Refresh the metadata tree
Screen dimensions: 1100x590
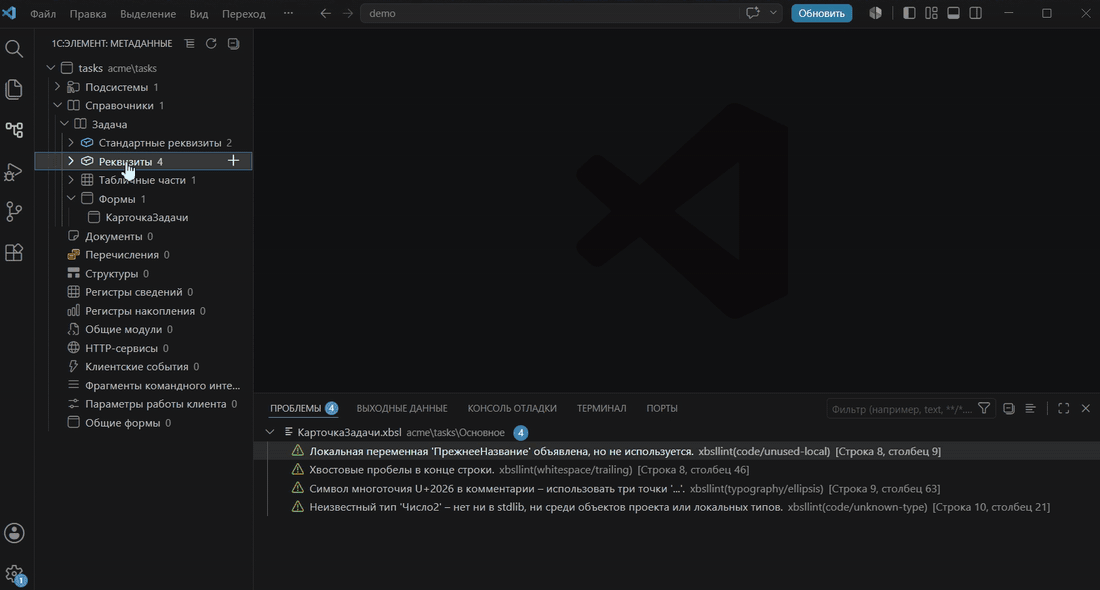tap(211, 43)
